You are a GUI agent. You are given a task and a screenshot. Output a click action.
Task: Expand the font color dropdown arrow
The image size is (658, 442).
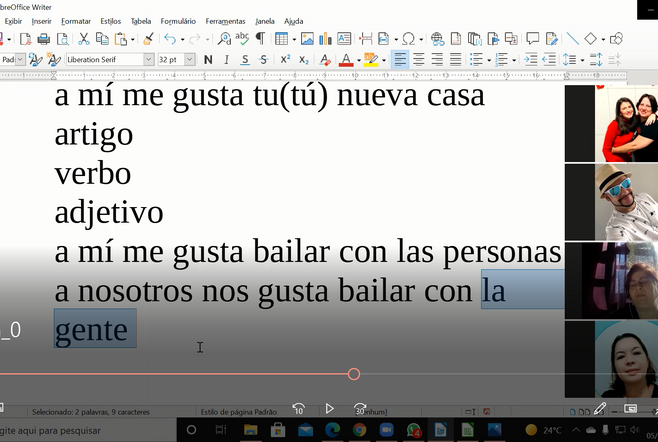point(359,60)
